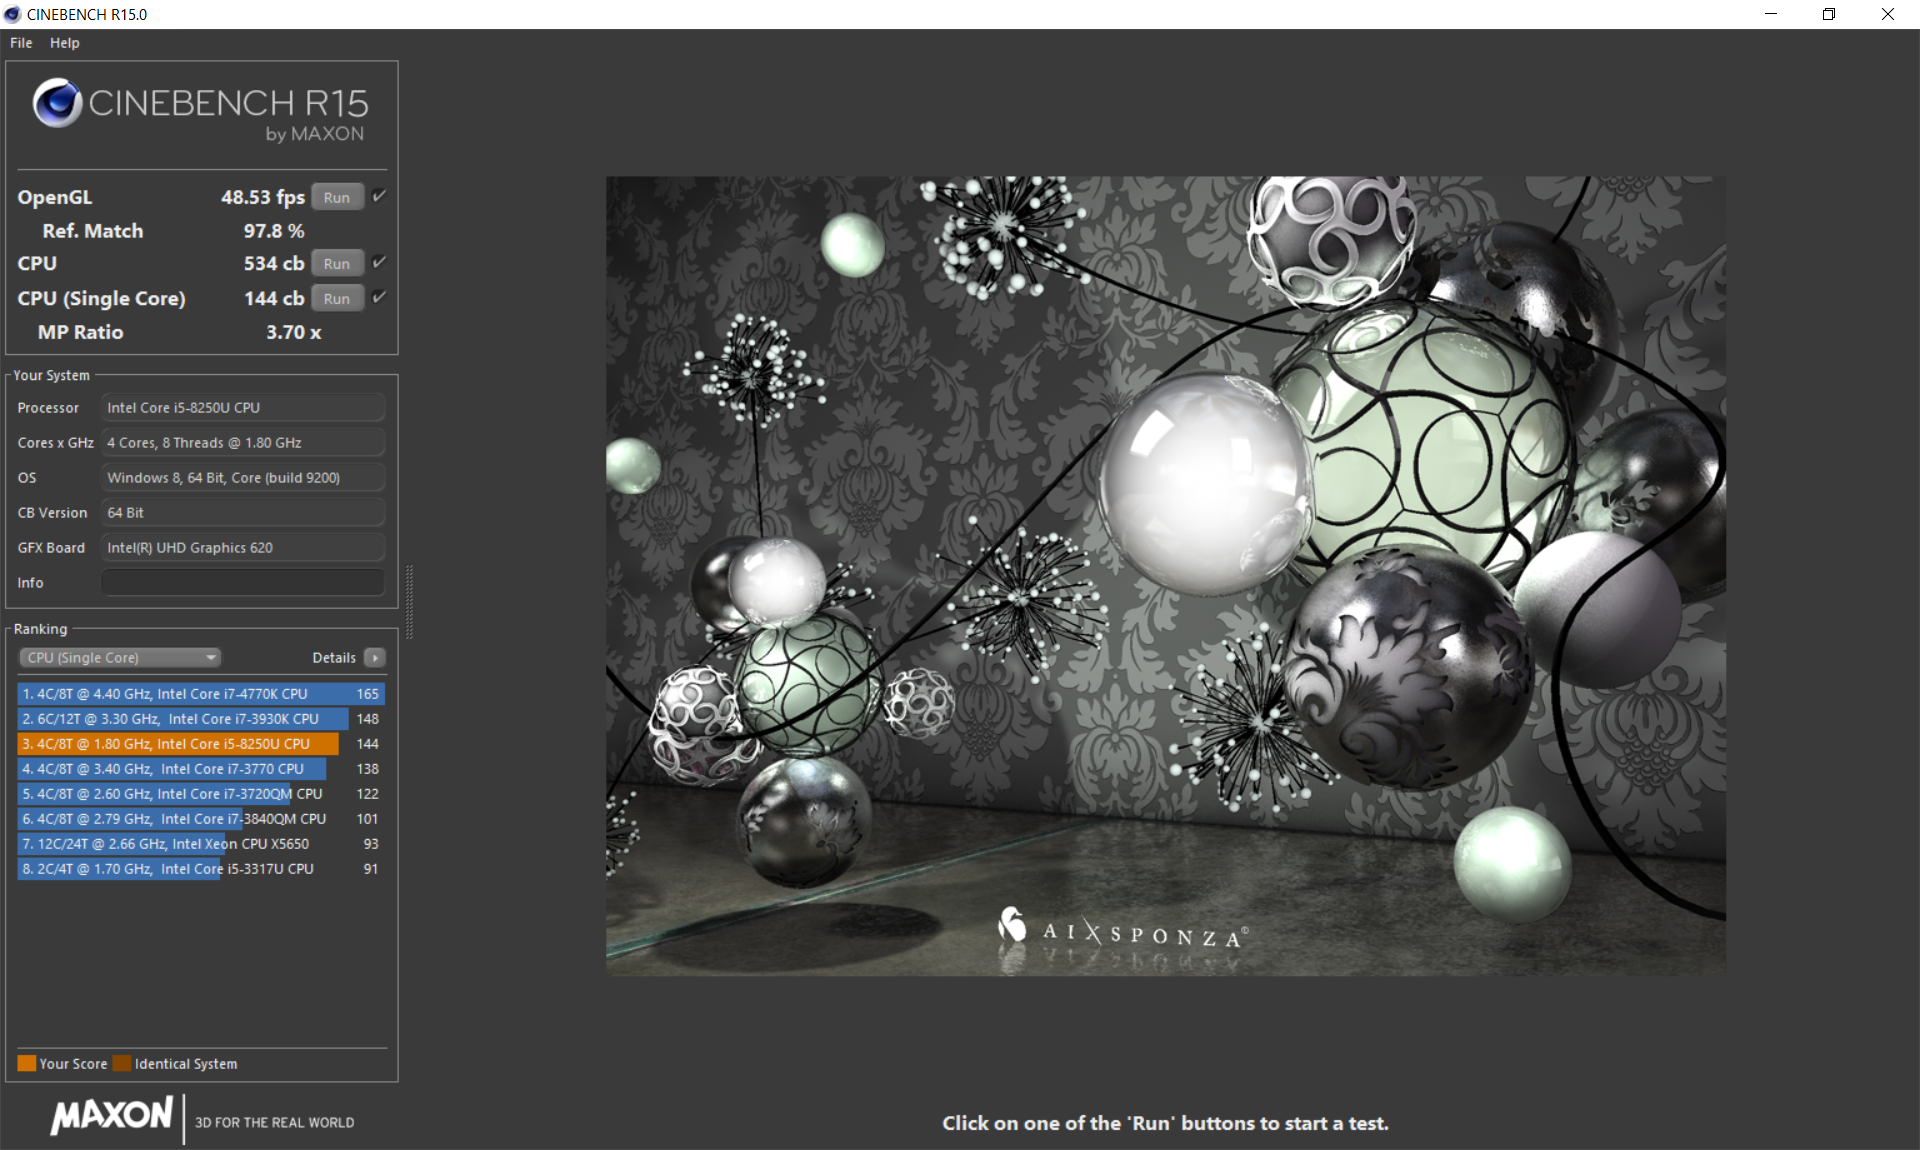Click the Identical System color swatch
Image resolution: width=1920 pixels, height=1150 pixels.
pos(122,1064)
